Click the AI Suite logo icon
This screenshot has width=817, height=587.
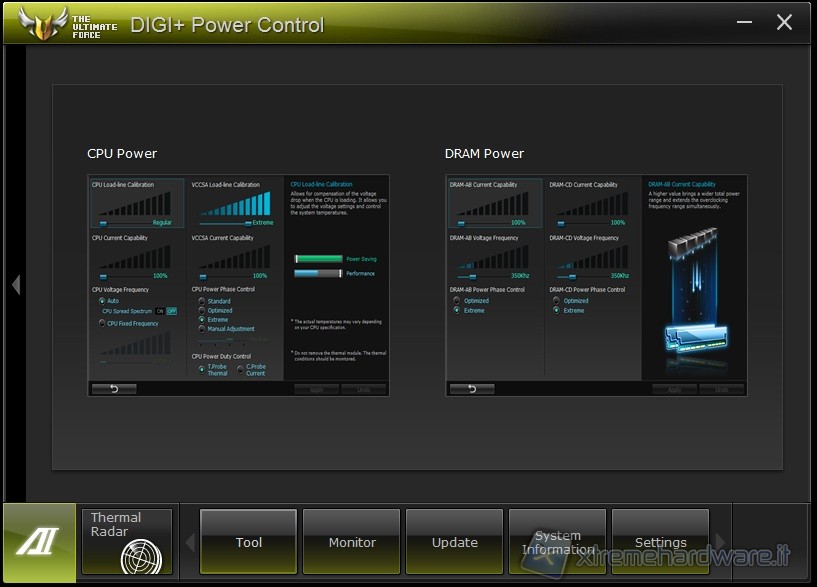click(x=38, y=542)
